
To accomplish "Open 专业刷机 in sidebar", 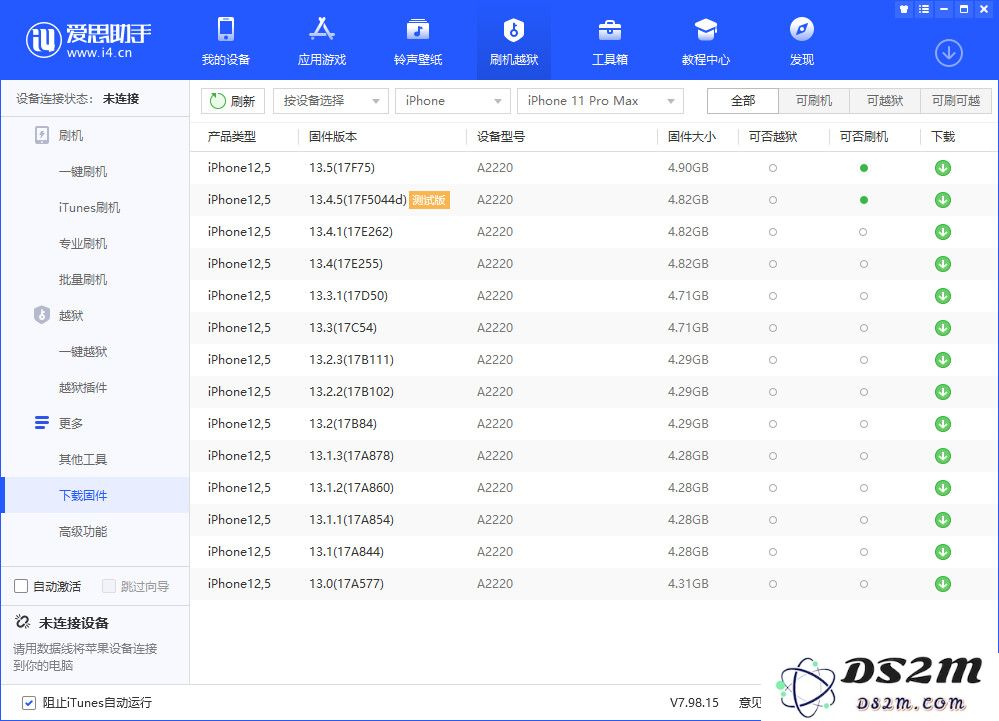I will [83, 243].
